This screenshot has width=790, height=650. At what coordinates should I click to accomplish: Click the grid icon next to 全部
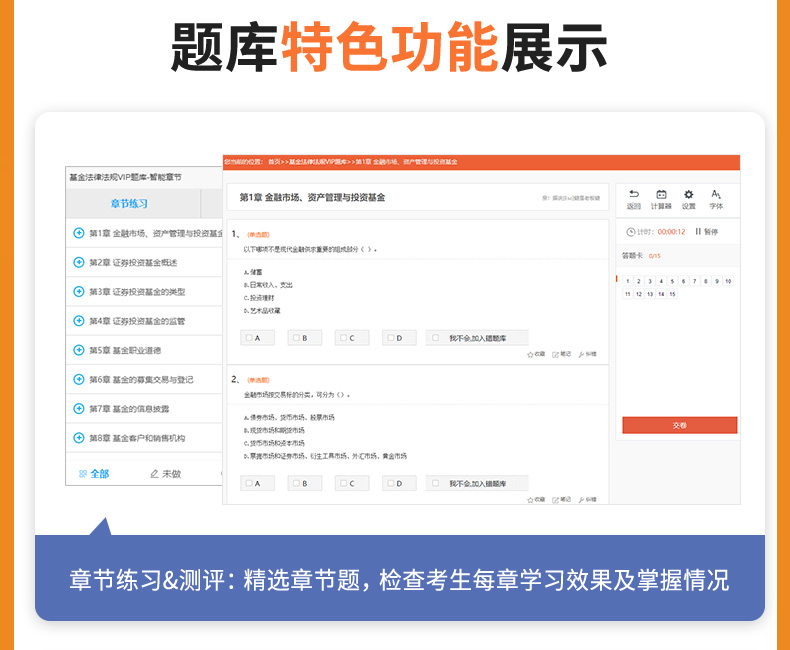click(83, 474)
